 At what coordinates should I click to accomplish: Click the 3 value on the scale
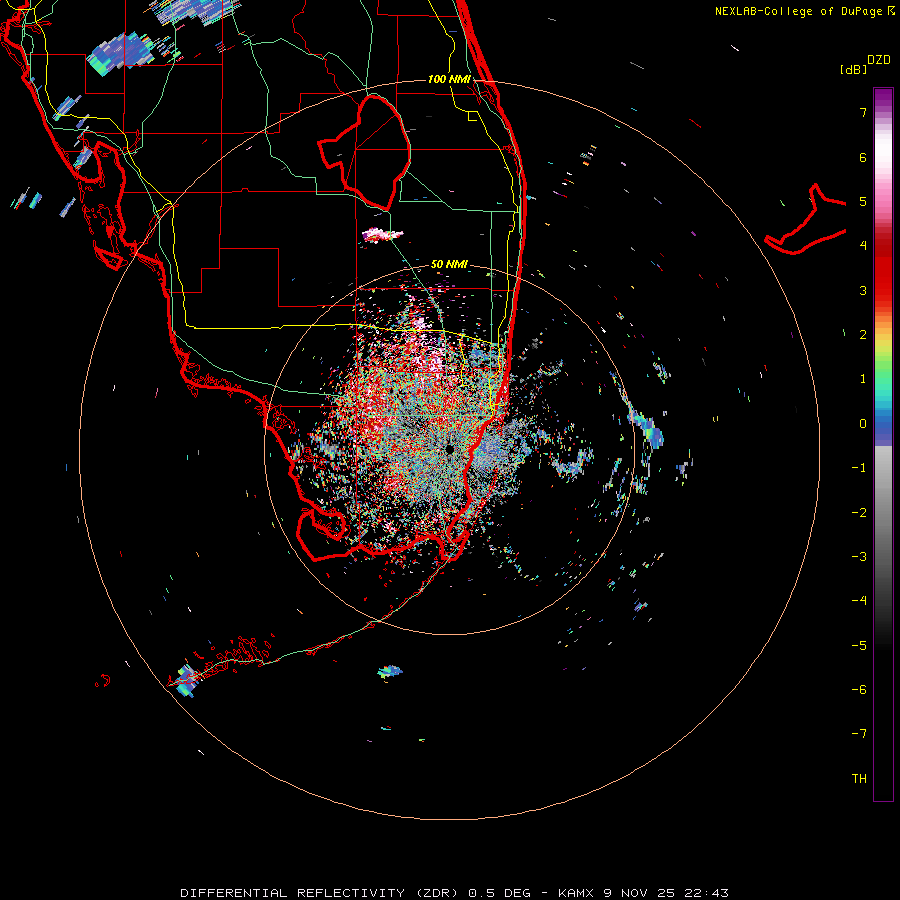[863, 290]
